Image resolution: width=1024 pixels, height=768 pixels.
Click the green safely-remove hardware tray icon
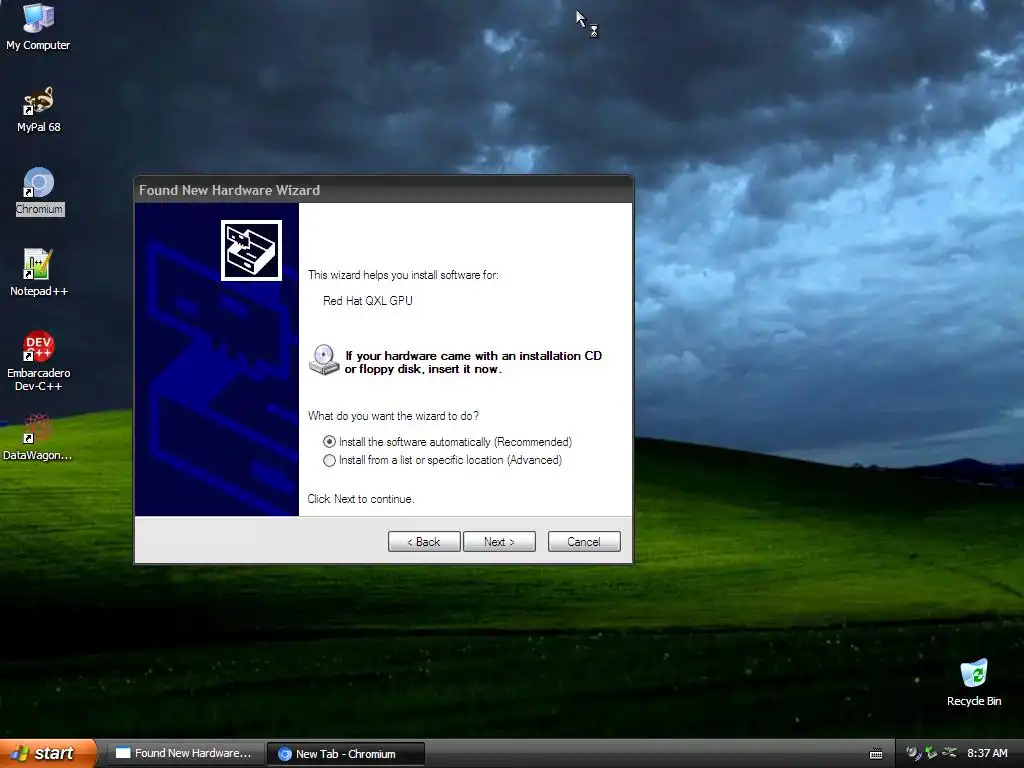pos(931,753)
